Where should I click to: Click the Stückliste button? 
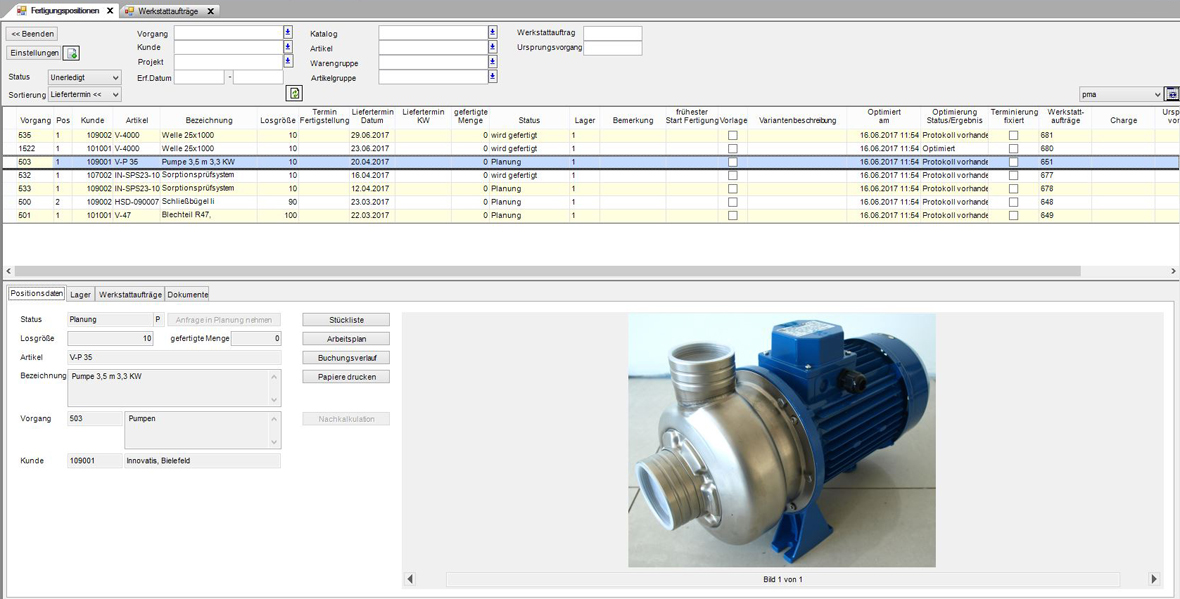346,320
